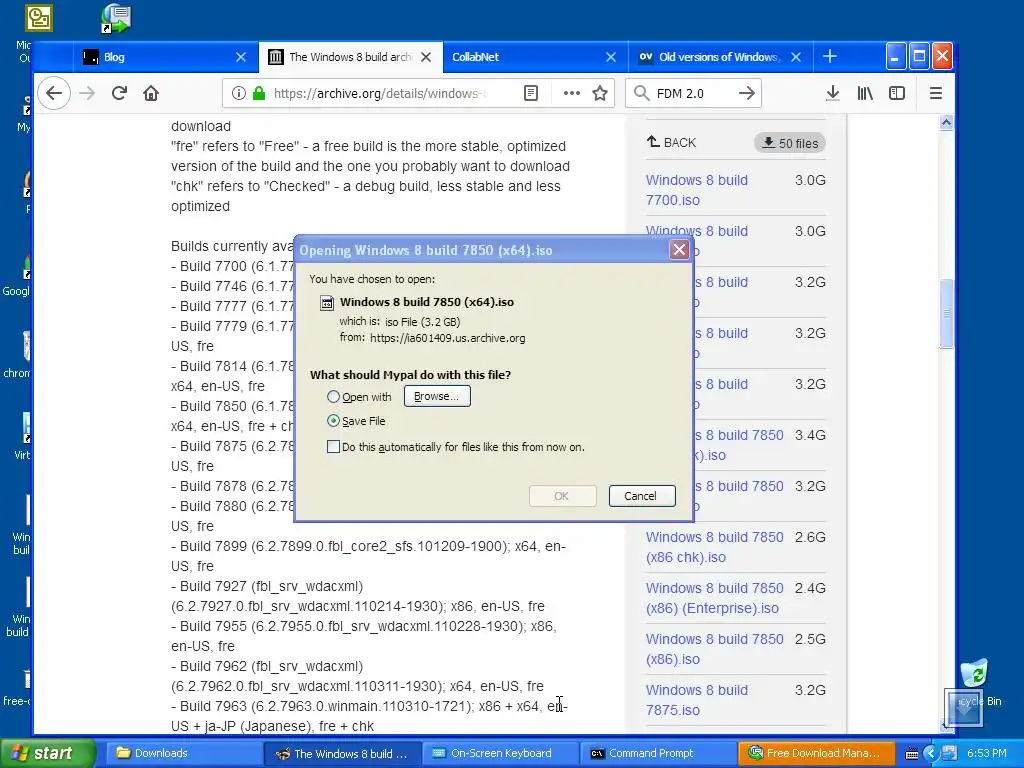The width and height of the screenshot is (1024, 768).
Task: Open the on-screen keyboard tray icon
Action: coord(912,754)
